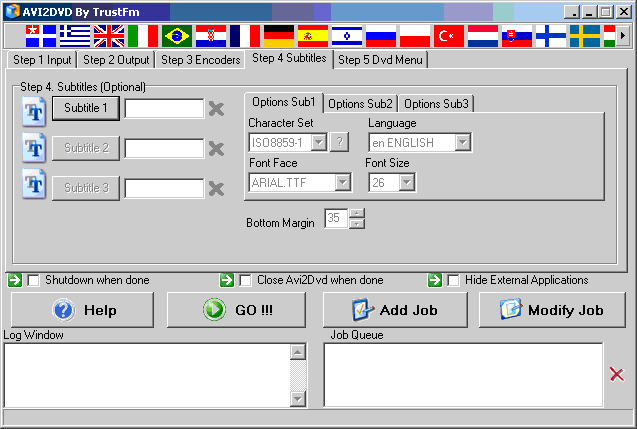Click Log Window scrollbar down arrow
The width and height of the screenshot is (637, 429).
coord(298,399)
